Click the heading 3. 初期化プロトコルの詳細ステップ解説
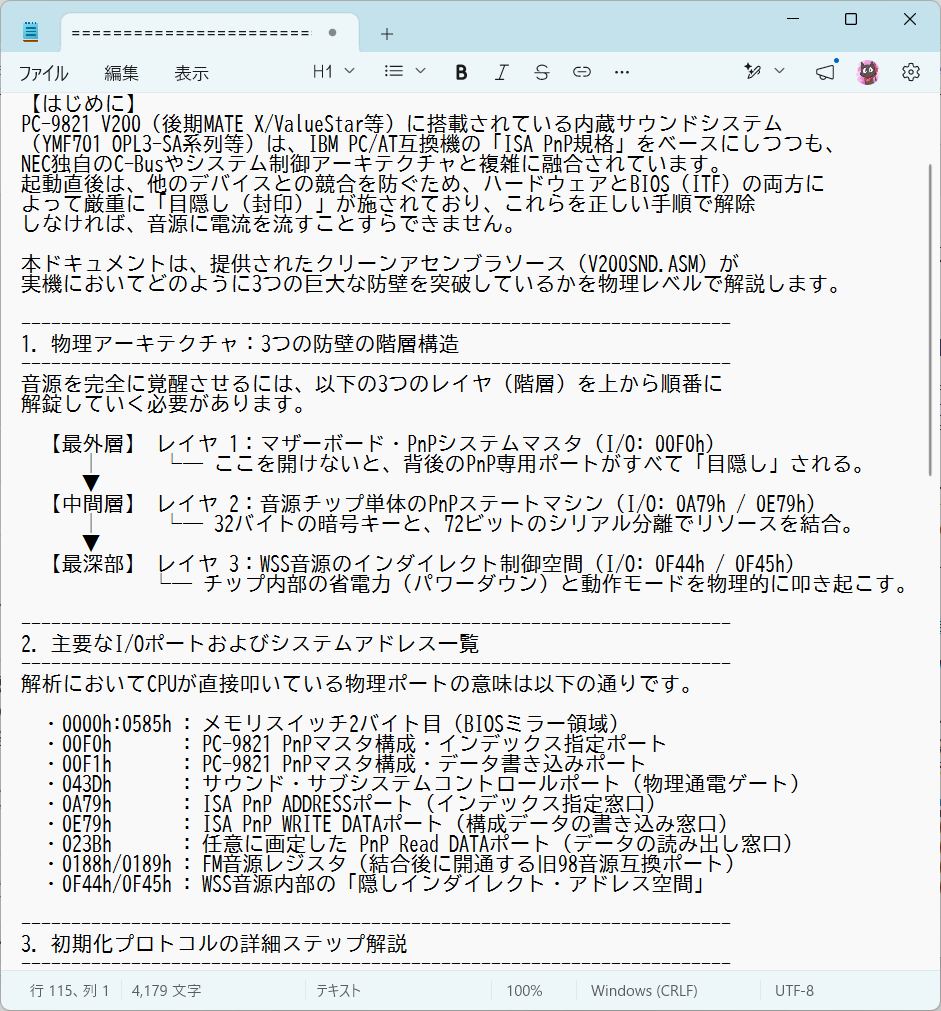This screenshot has height=1011, width=941. [x=214, y=943]
